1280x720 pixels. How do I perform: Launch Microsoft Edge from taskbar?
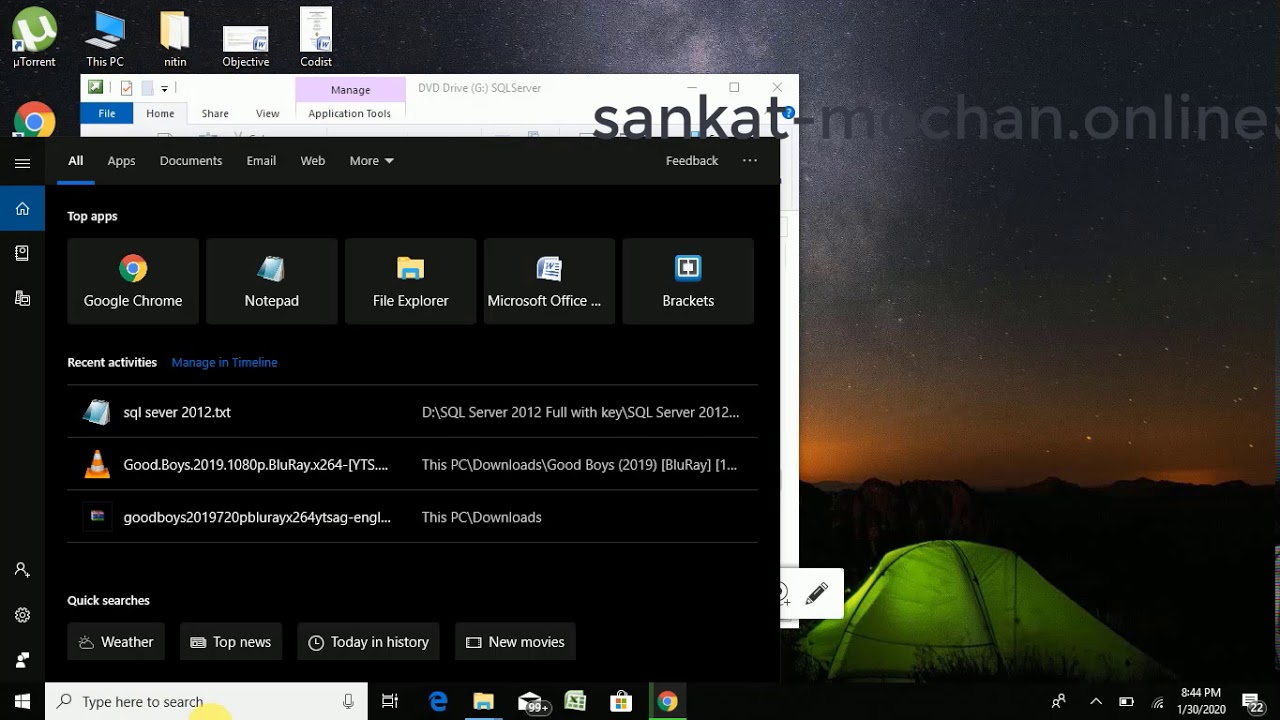pyautogui.click(x=438, y=702)
